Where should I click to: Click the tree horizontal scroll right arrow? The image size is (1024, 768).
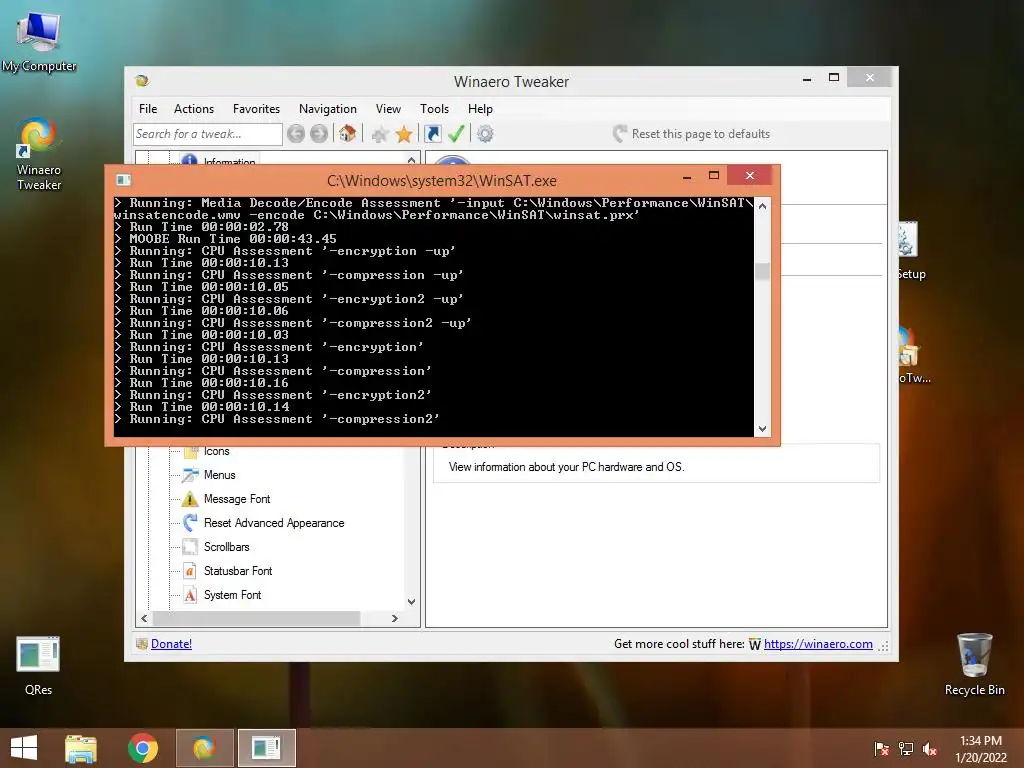[x=394, y=618]
